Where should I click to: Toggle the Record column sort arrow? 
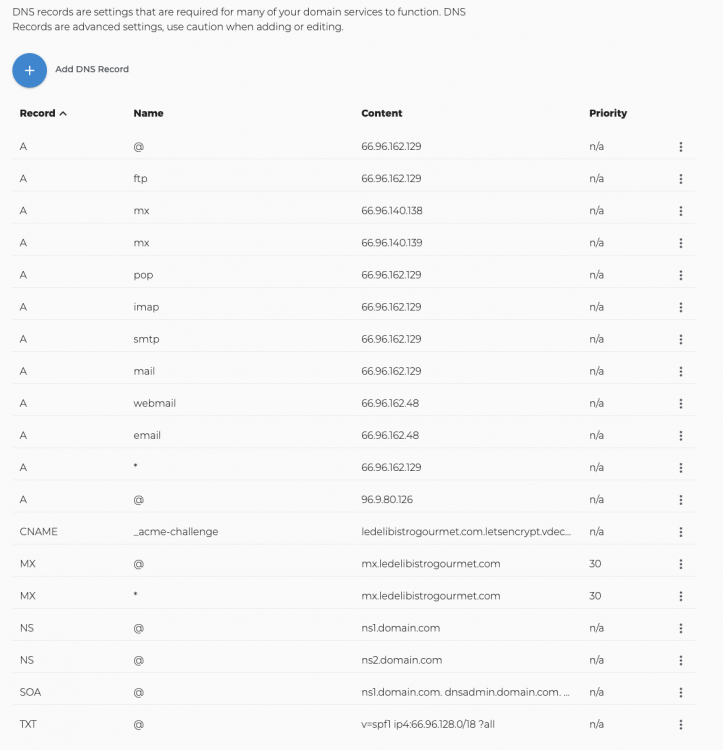[x=63, y=114]
